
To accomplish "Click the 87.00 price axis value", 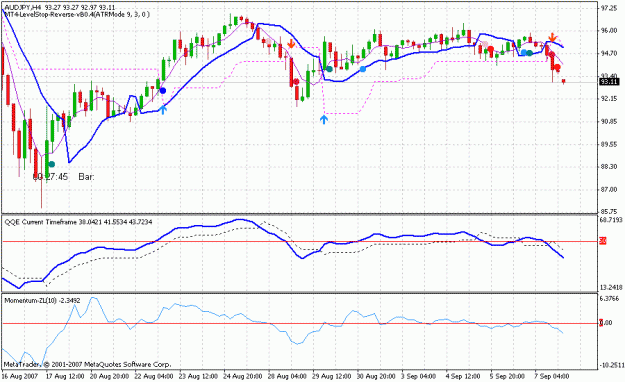I will click(609, 189).
